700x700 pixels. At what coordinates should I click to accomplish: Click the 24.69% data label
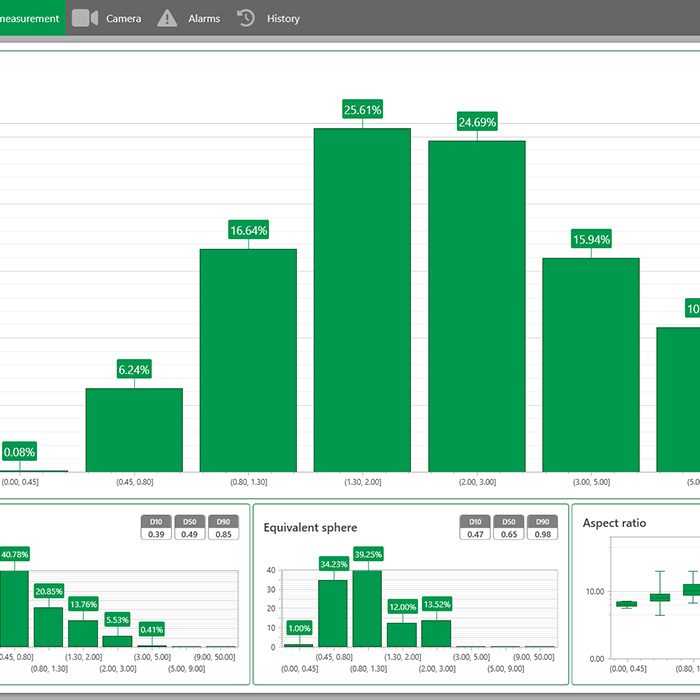(x=477, y=122)
